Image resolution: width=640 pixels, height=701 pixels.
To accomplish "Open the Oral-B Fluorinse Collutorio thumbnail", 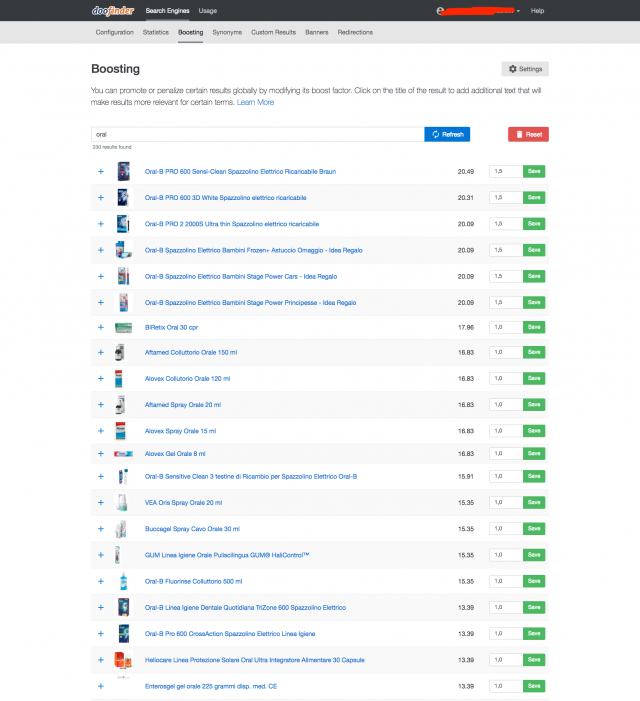I will pyautogui.click(x=124, y=581).
